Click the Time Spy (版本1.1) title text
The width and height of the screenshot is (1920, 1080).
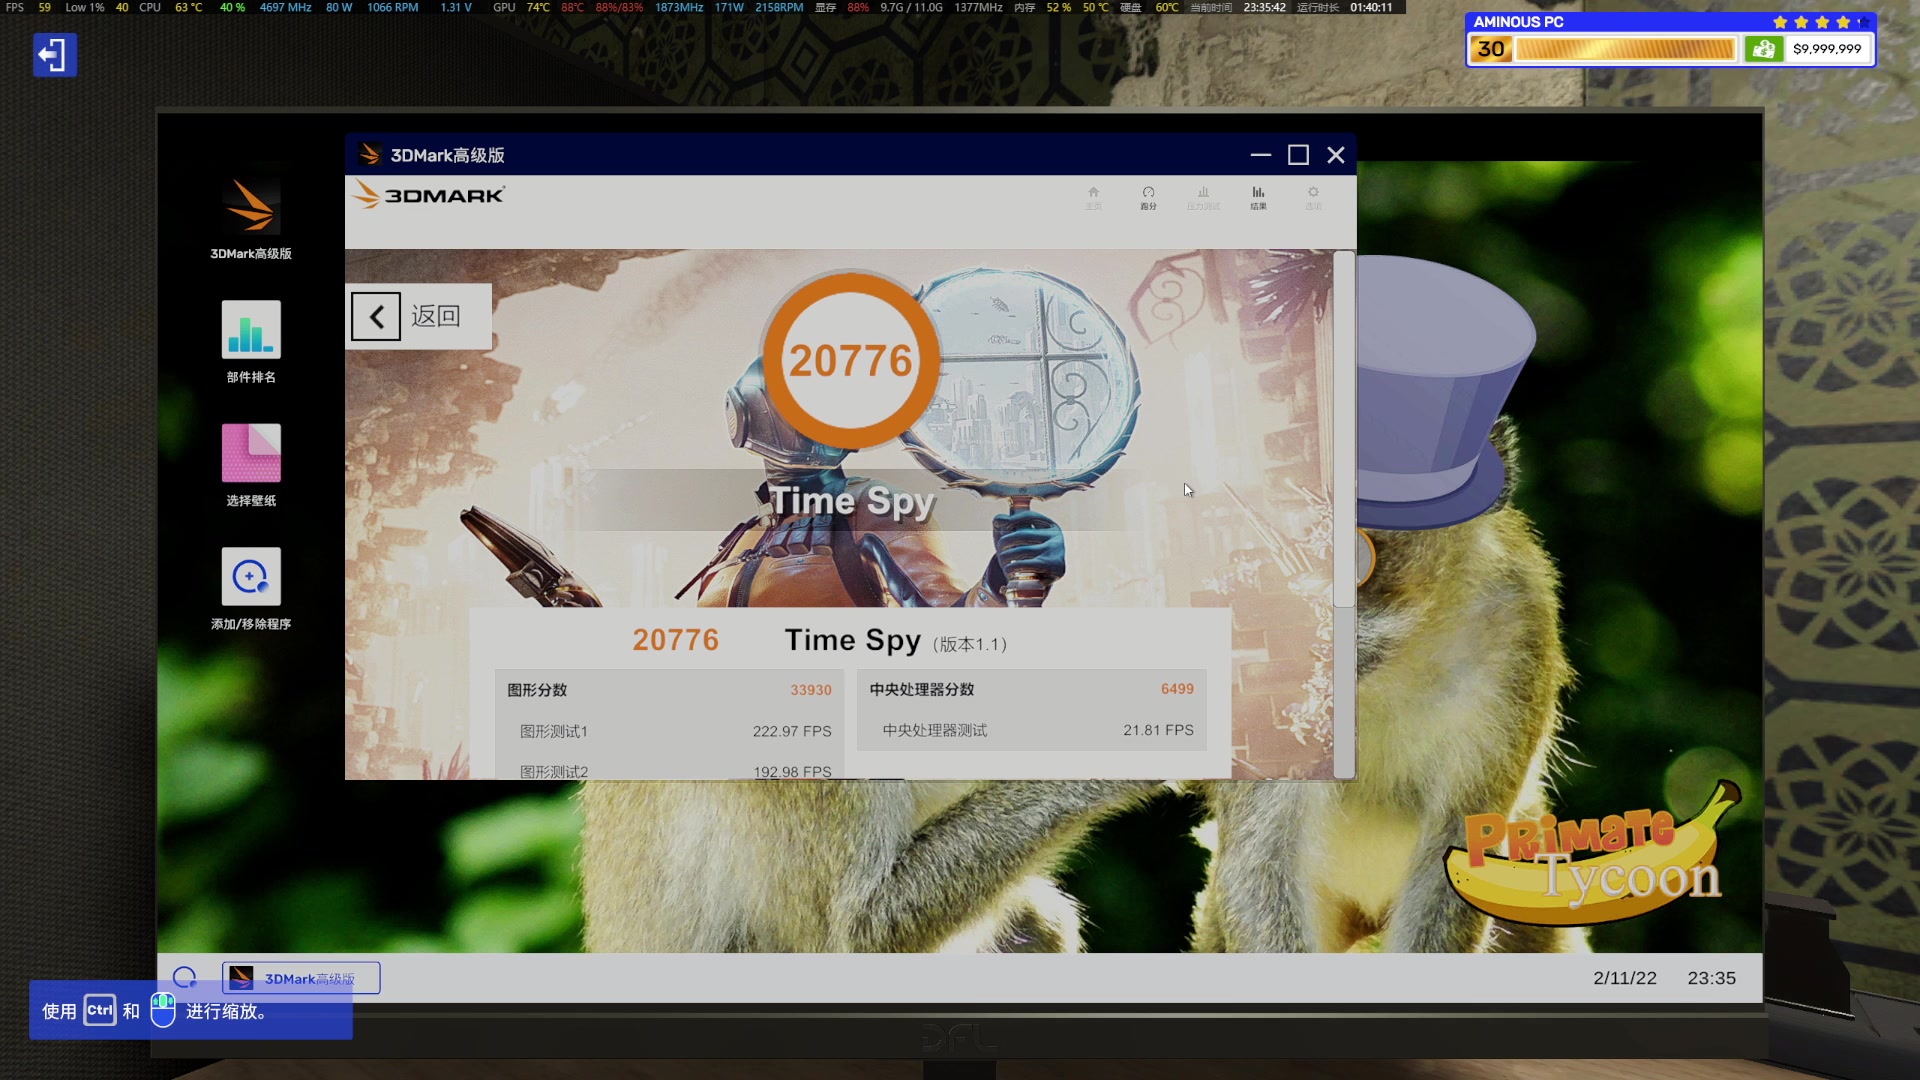coord(895,640)
